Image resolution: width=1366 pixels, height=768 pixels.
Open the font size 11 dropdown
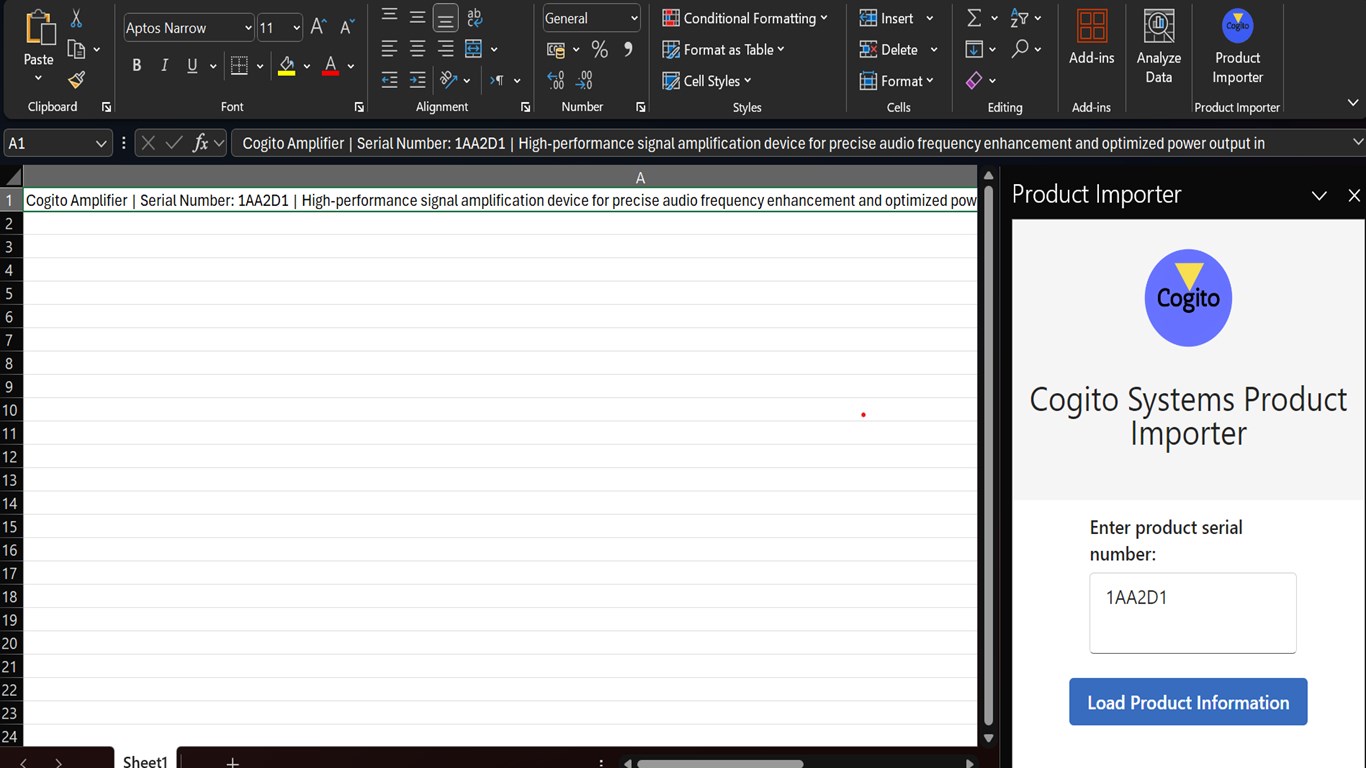[296, 28]
